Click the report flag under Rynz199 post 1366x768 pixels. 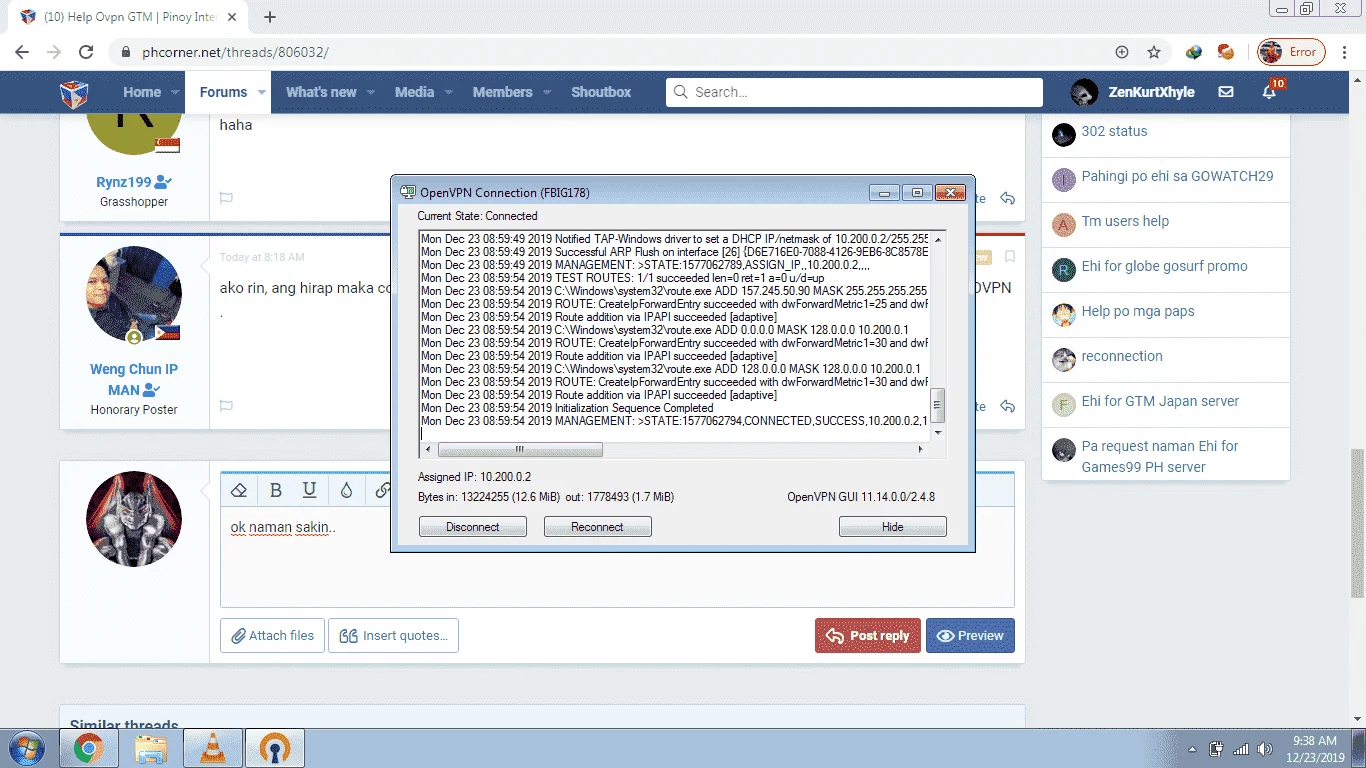[x=226, y=198]
